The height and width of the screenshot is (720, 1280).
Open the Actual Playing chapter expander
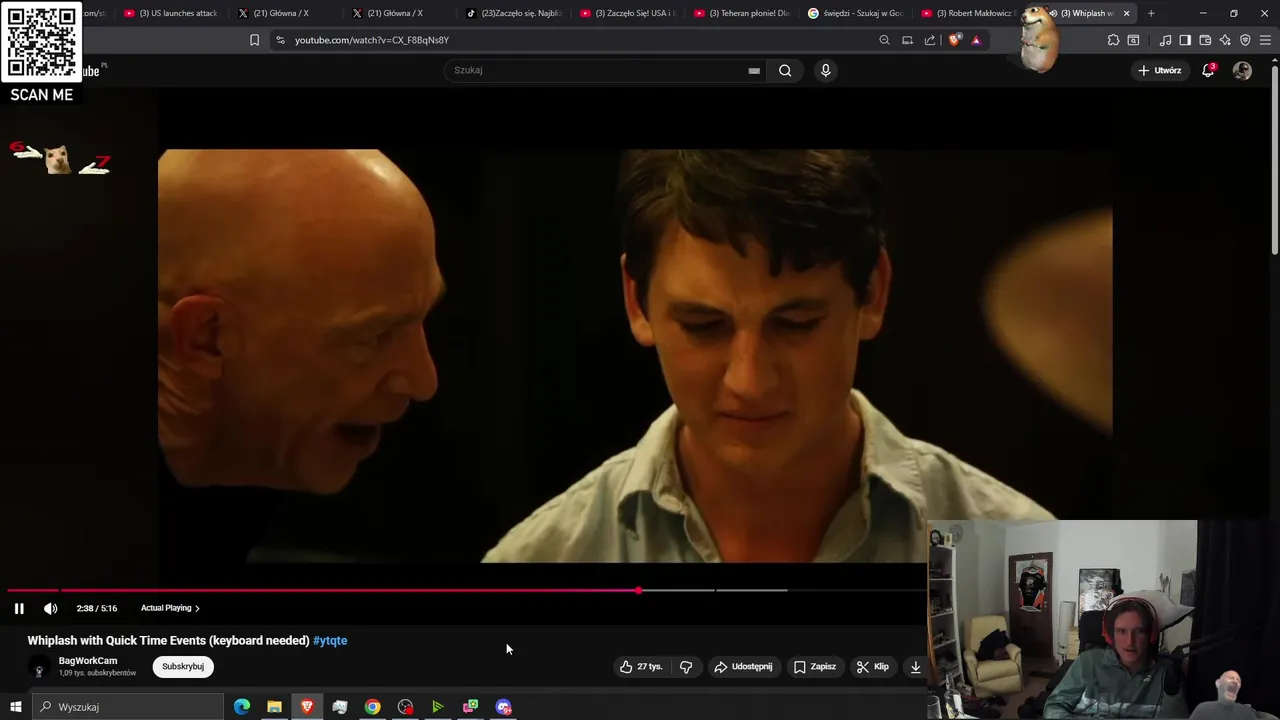170,608
